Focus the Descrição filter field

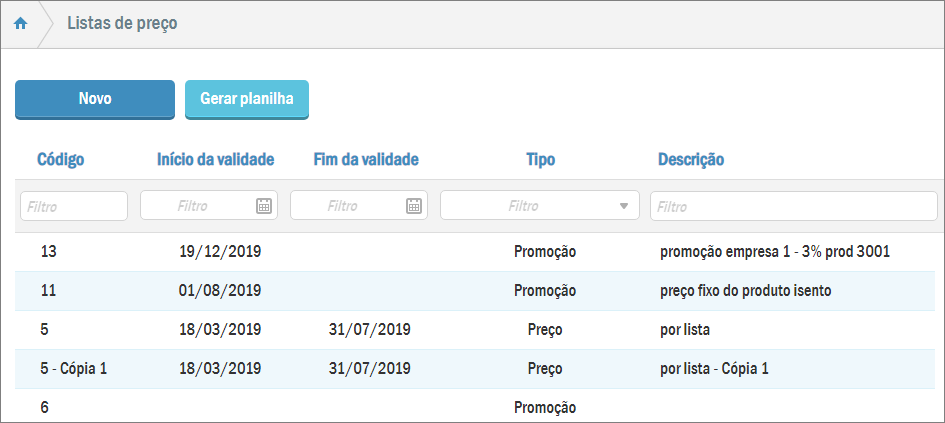793,206
